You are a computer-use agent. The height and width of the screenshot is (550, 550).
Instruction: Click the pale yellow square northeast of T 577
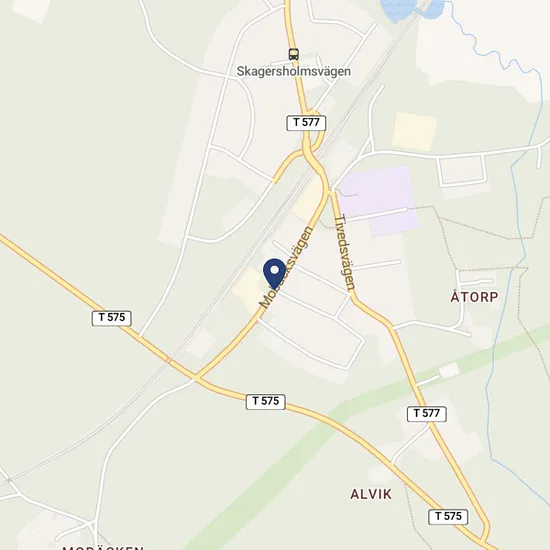(x=414, y=132)
